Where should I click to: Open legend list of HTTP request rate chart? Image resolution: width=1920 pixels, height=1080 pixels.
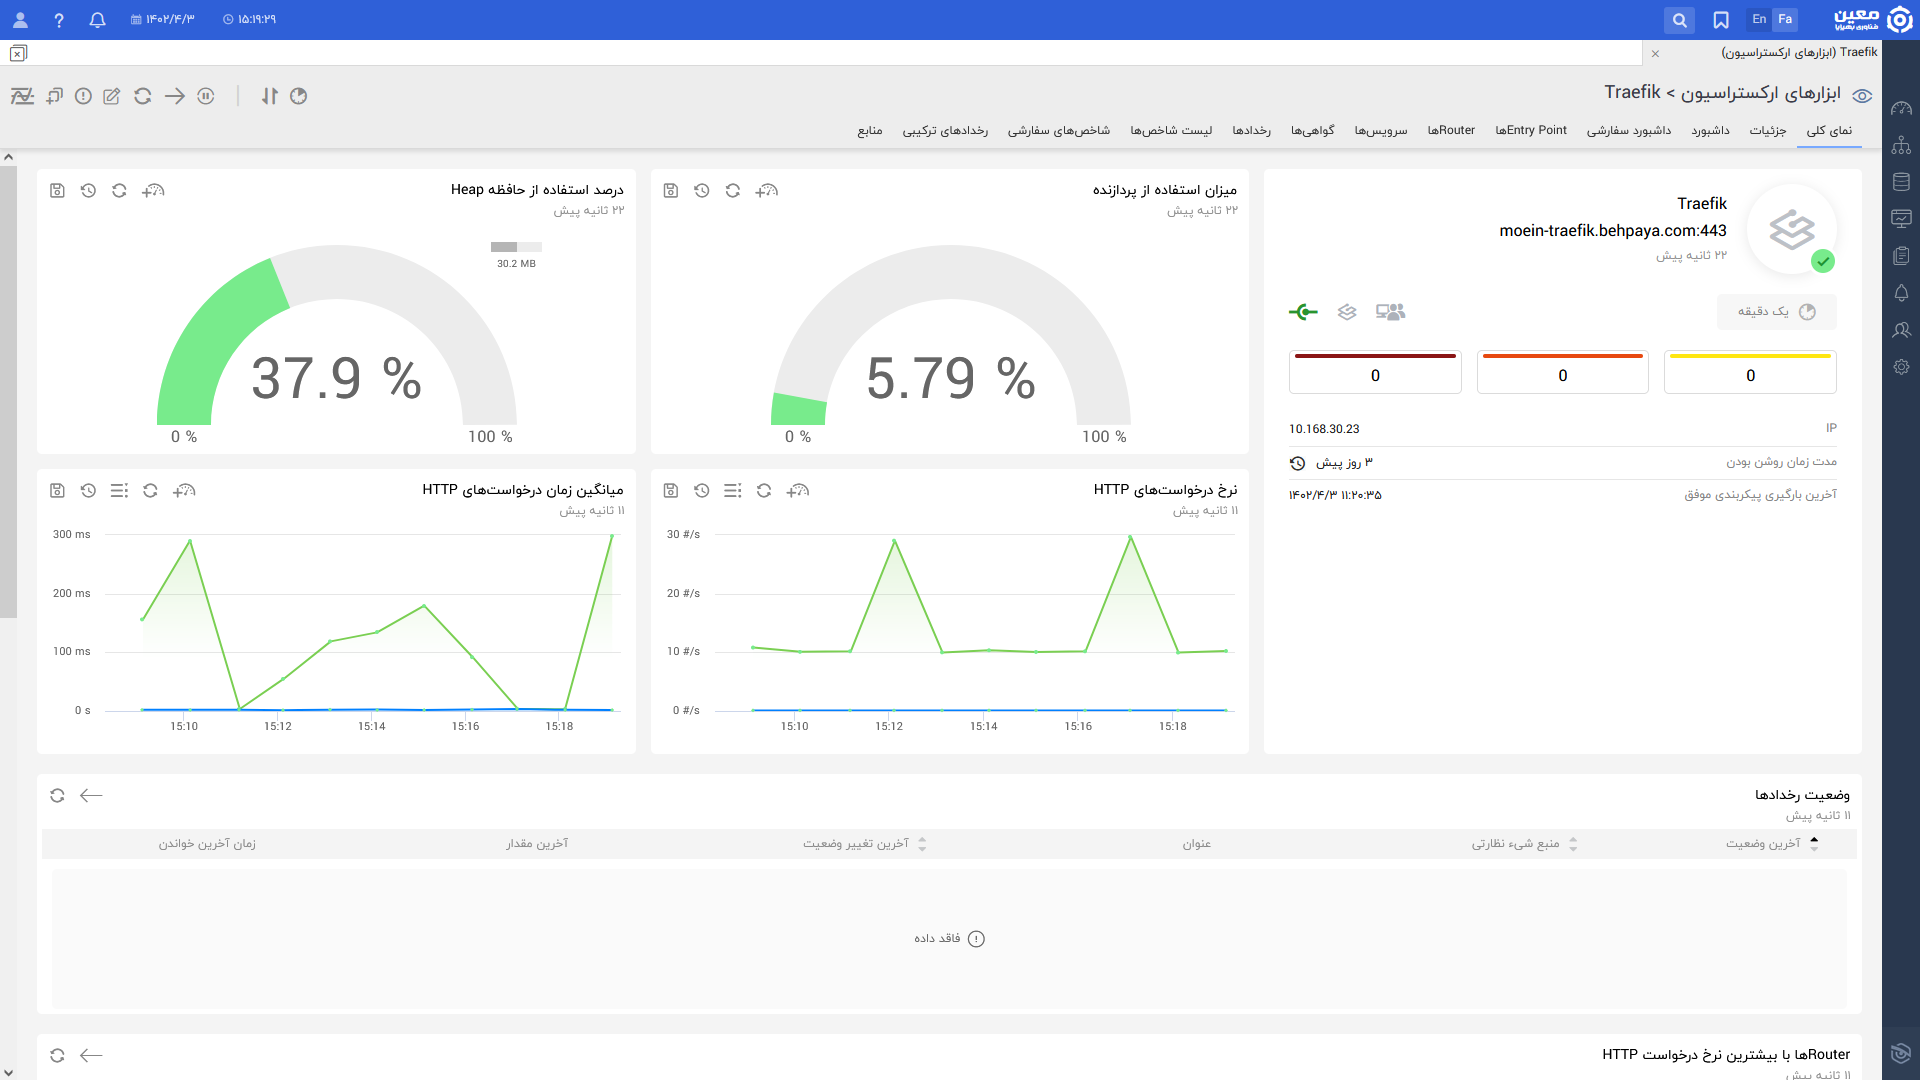click(733, 490)
